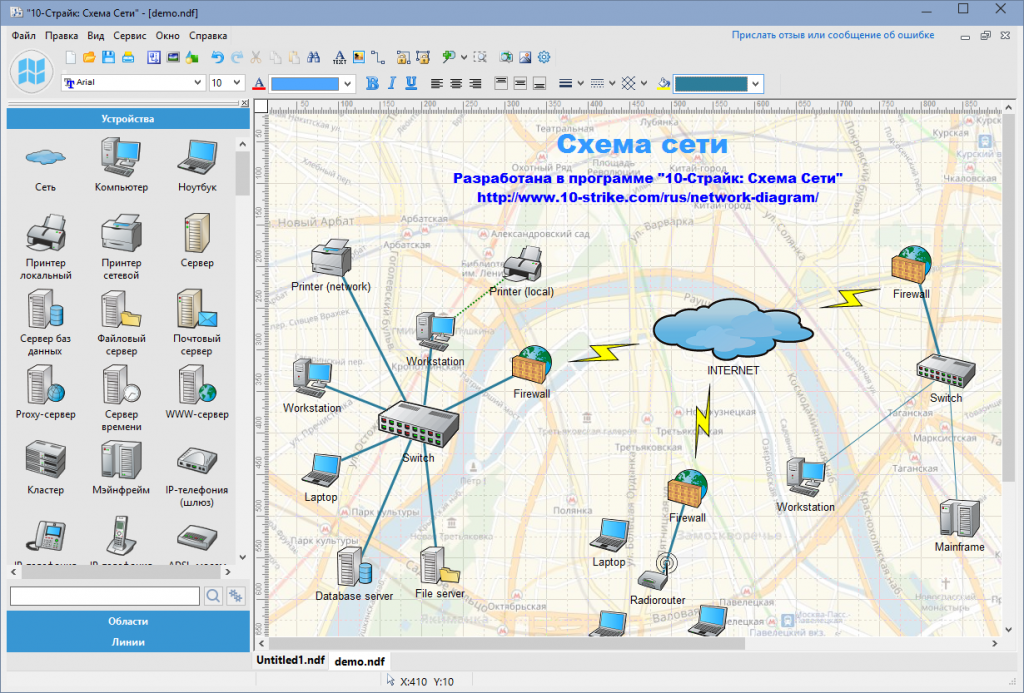The image size is (1024, 693).
Task: Center text horizontally
Action: pos(456,83)
